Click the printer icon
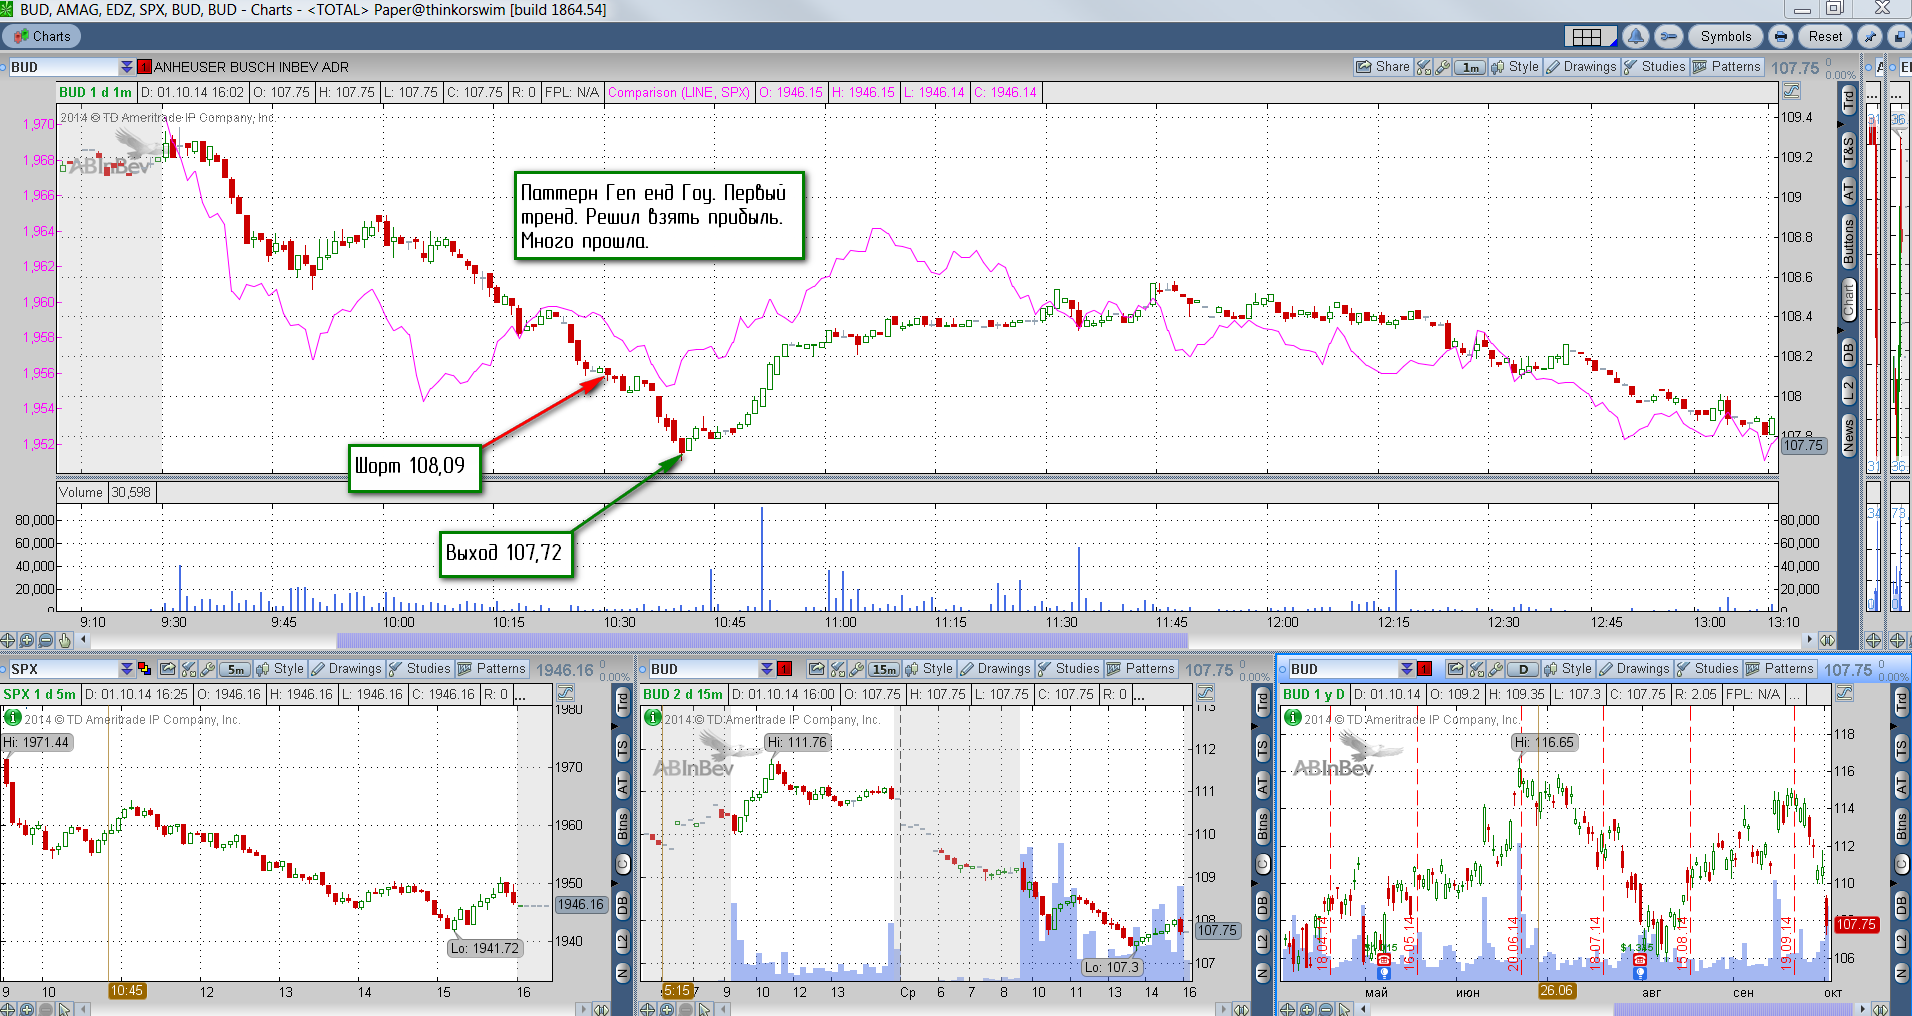The height and width of the screenshot is (1016, 1912). pyautogui.click(x=1781, y=37)
